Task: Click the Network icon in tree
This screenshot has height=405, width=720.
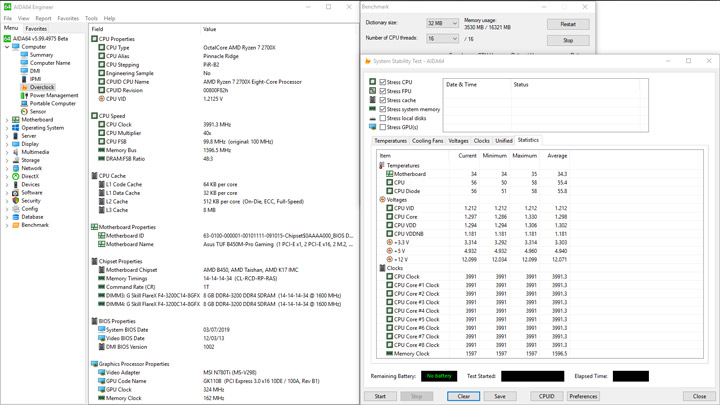Action: (x=16, y=168)
